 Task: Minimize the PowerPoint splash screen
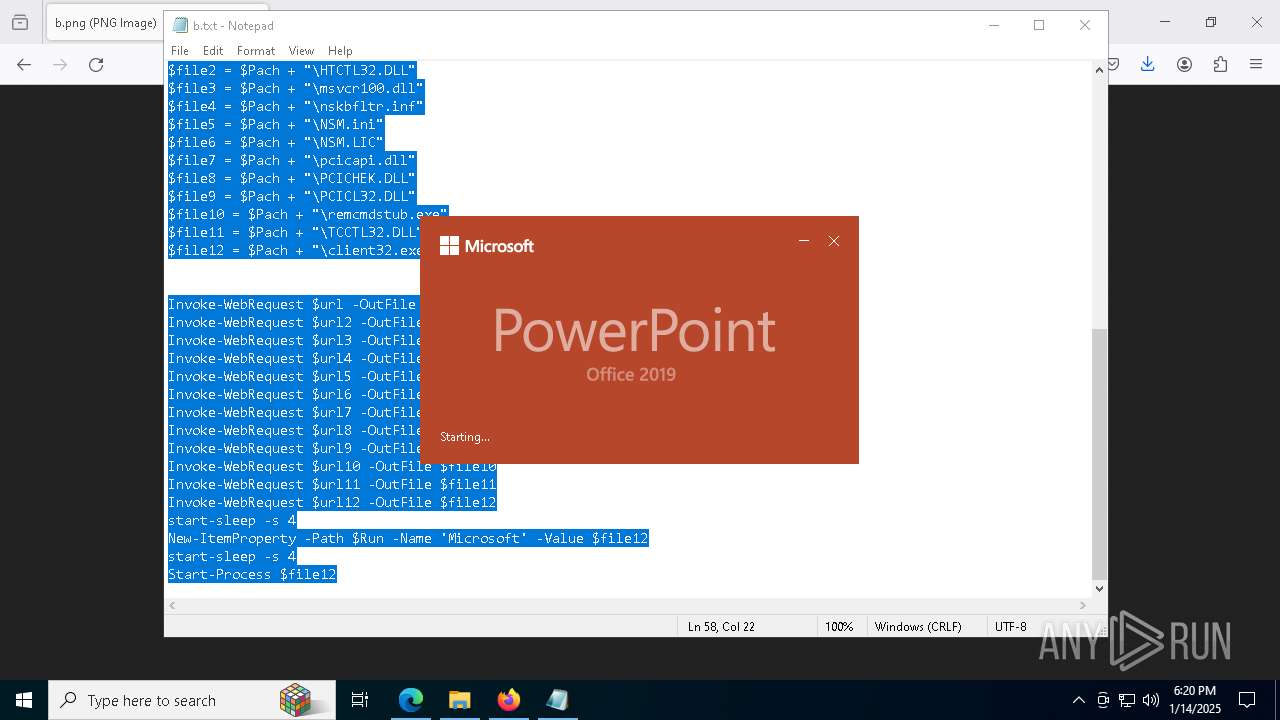pos(803,241)
